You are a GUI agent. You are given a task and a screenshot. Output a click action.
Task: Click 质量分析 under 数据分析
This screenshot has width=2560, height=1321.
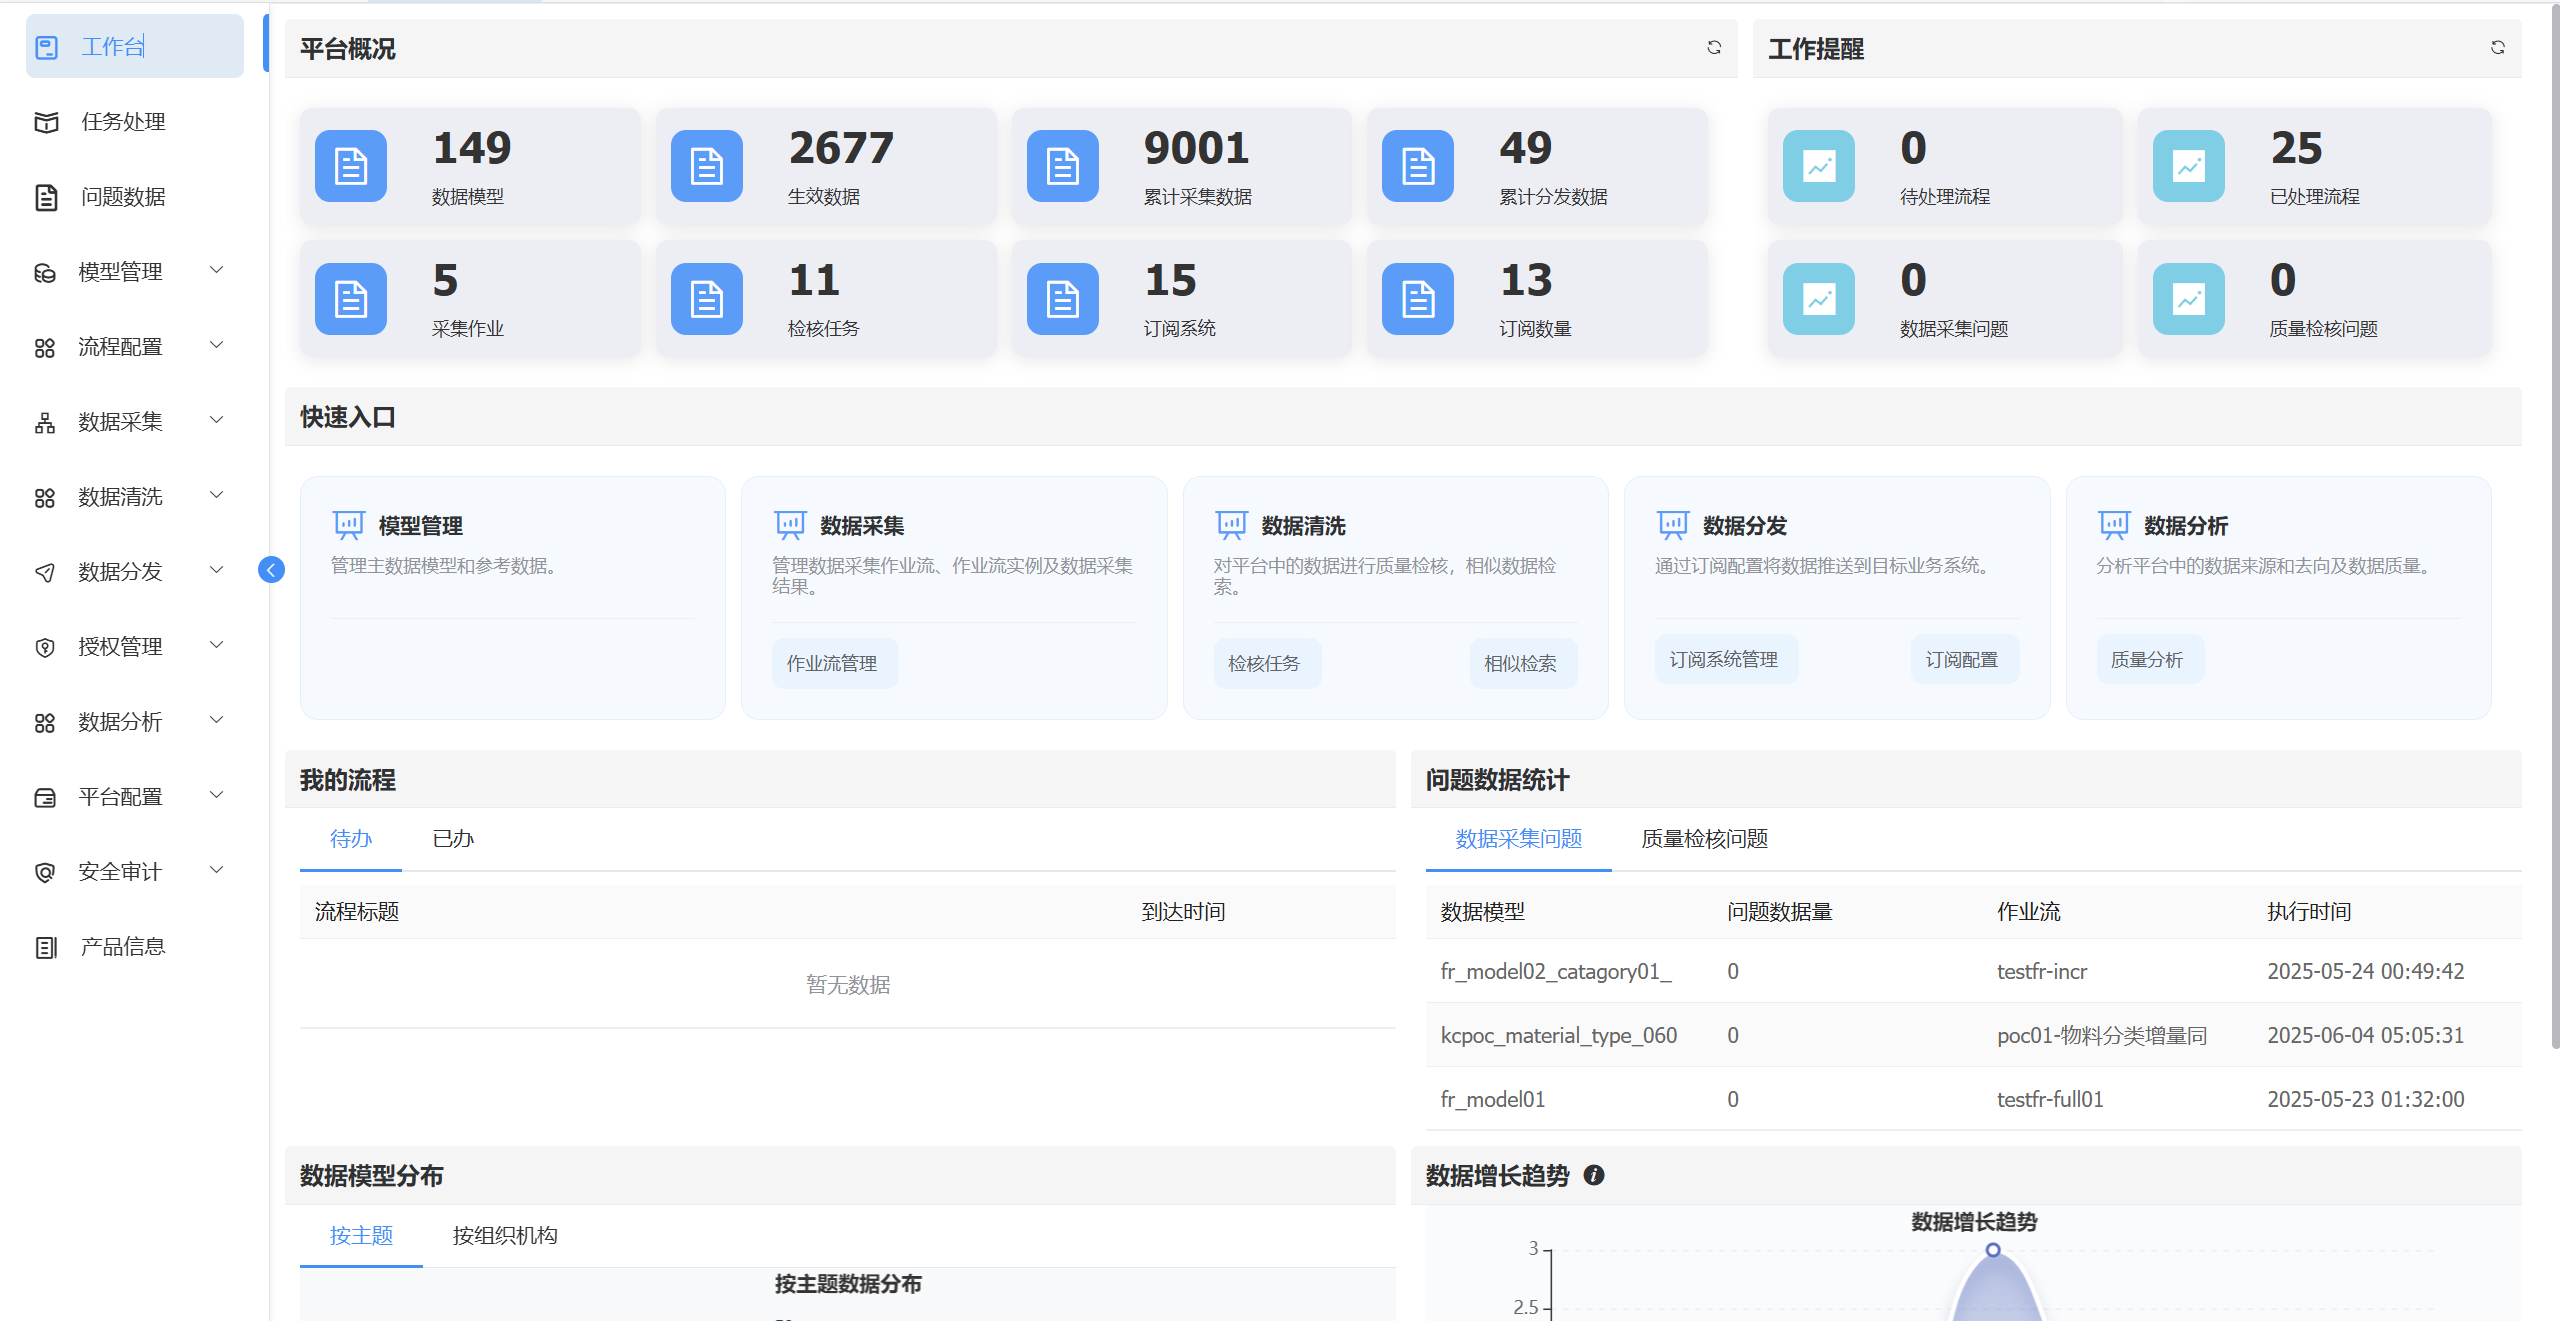[x=2147, y=660]
